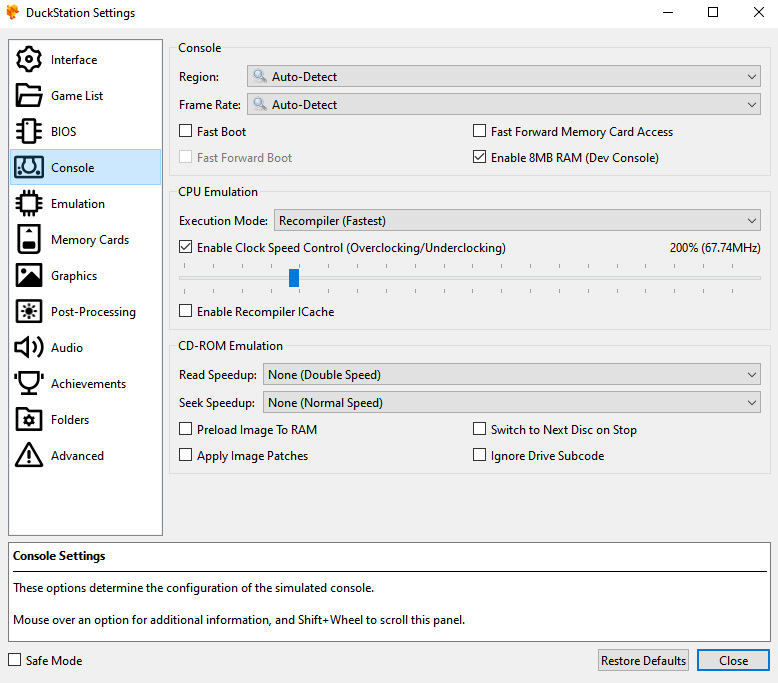Enable Fast Forward Memory Card Access
The image size is (778, 683).
[x=479, y=131]
